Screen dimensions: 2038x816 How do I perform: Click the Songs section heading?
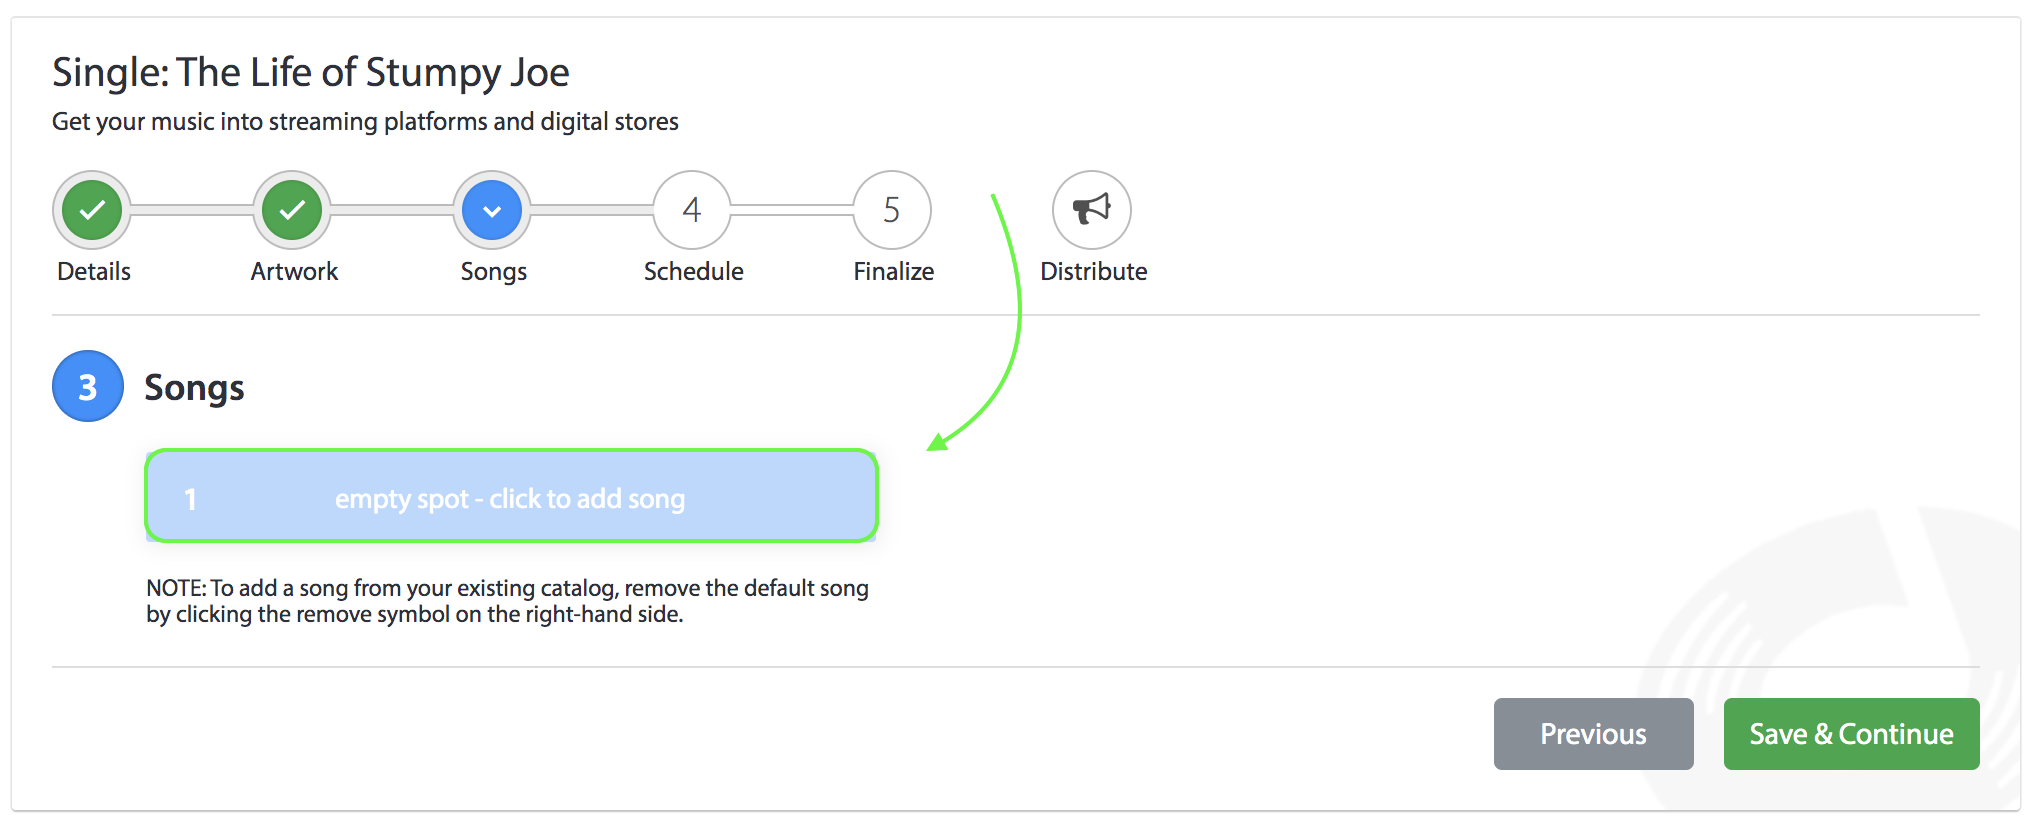point(194,388)
